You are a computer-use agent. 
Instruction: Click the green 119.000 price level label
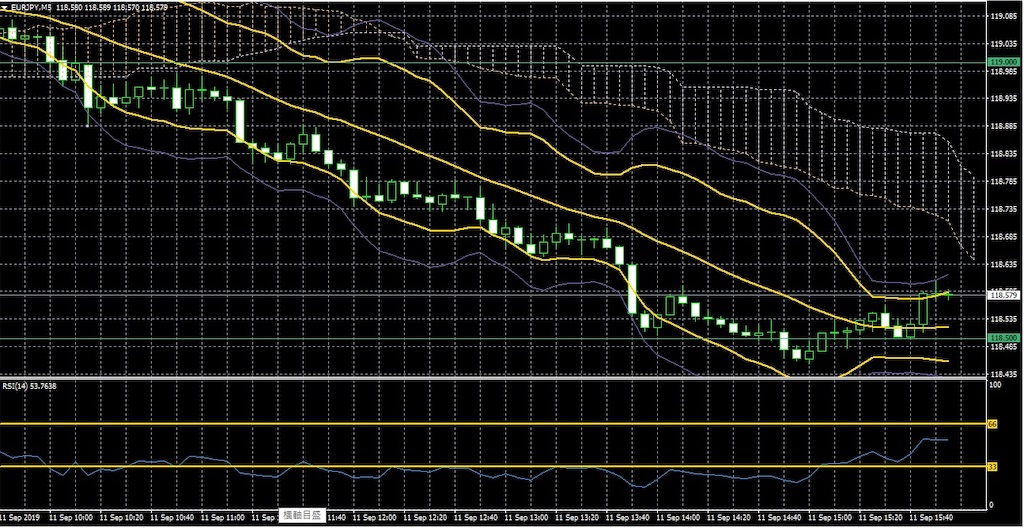[x=1004, y=61]
